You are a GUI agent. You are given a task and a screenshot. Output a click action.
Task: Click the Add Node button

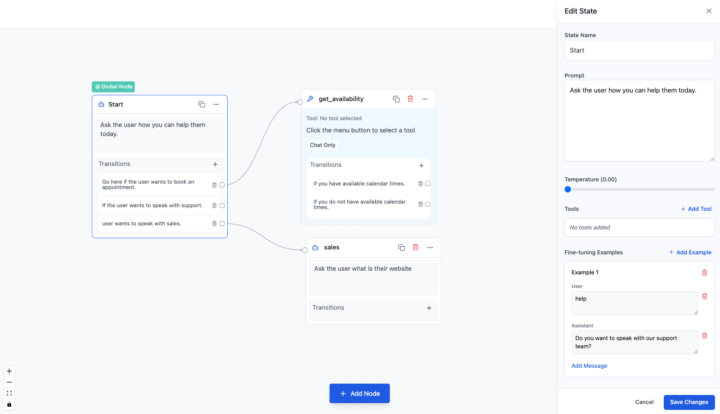(x=359, y=394)
